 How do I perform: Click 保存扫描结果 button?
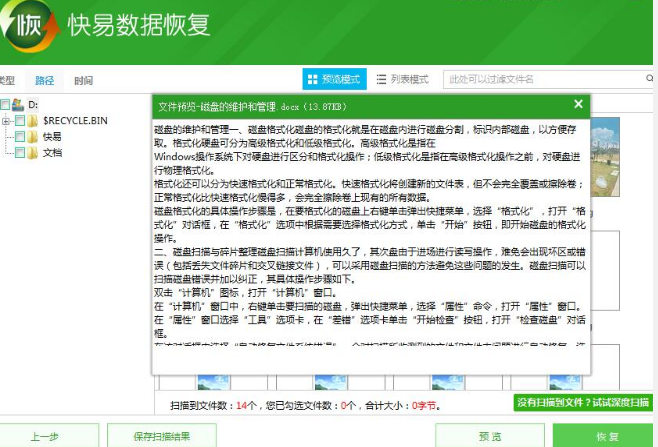[162, 436]
